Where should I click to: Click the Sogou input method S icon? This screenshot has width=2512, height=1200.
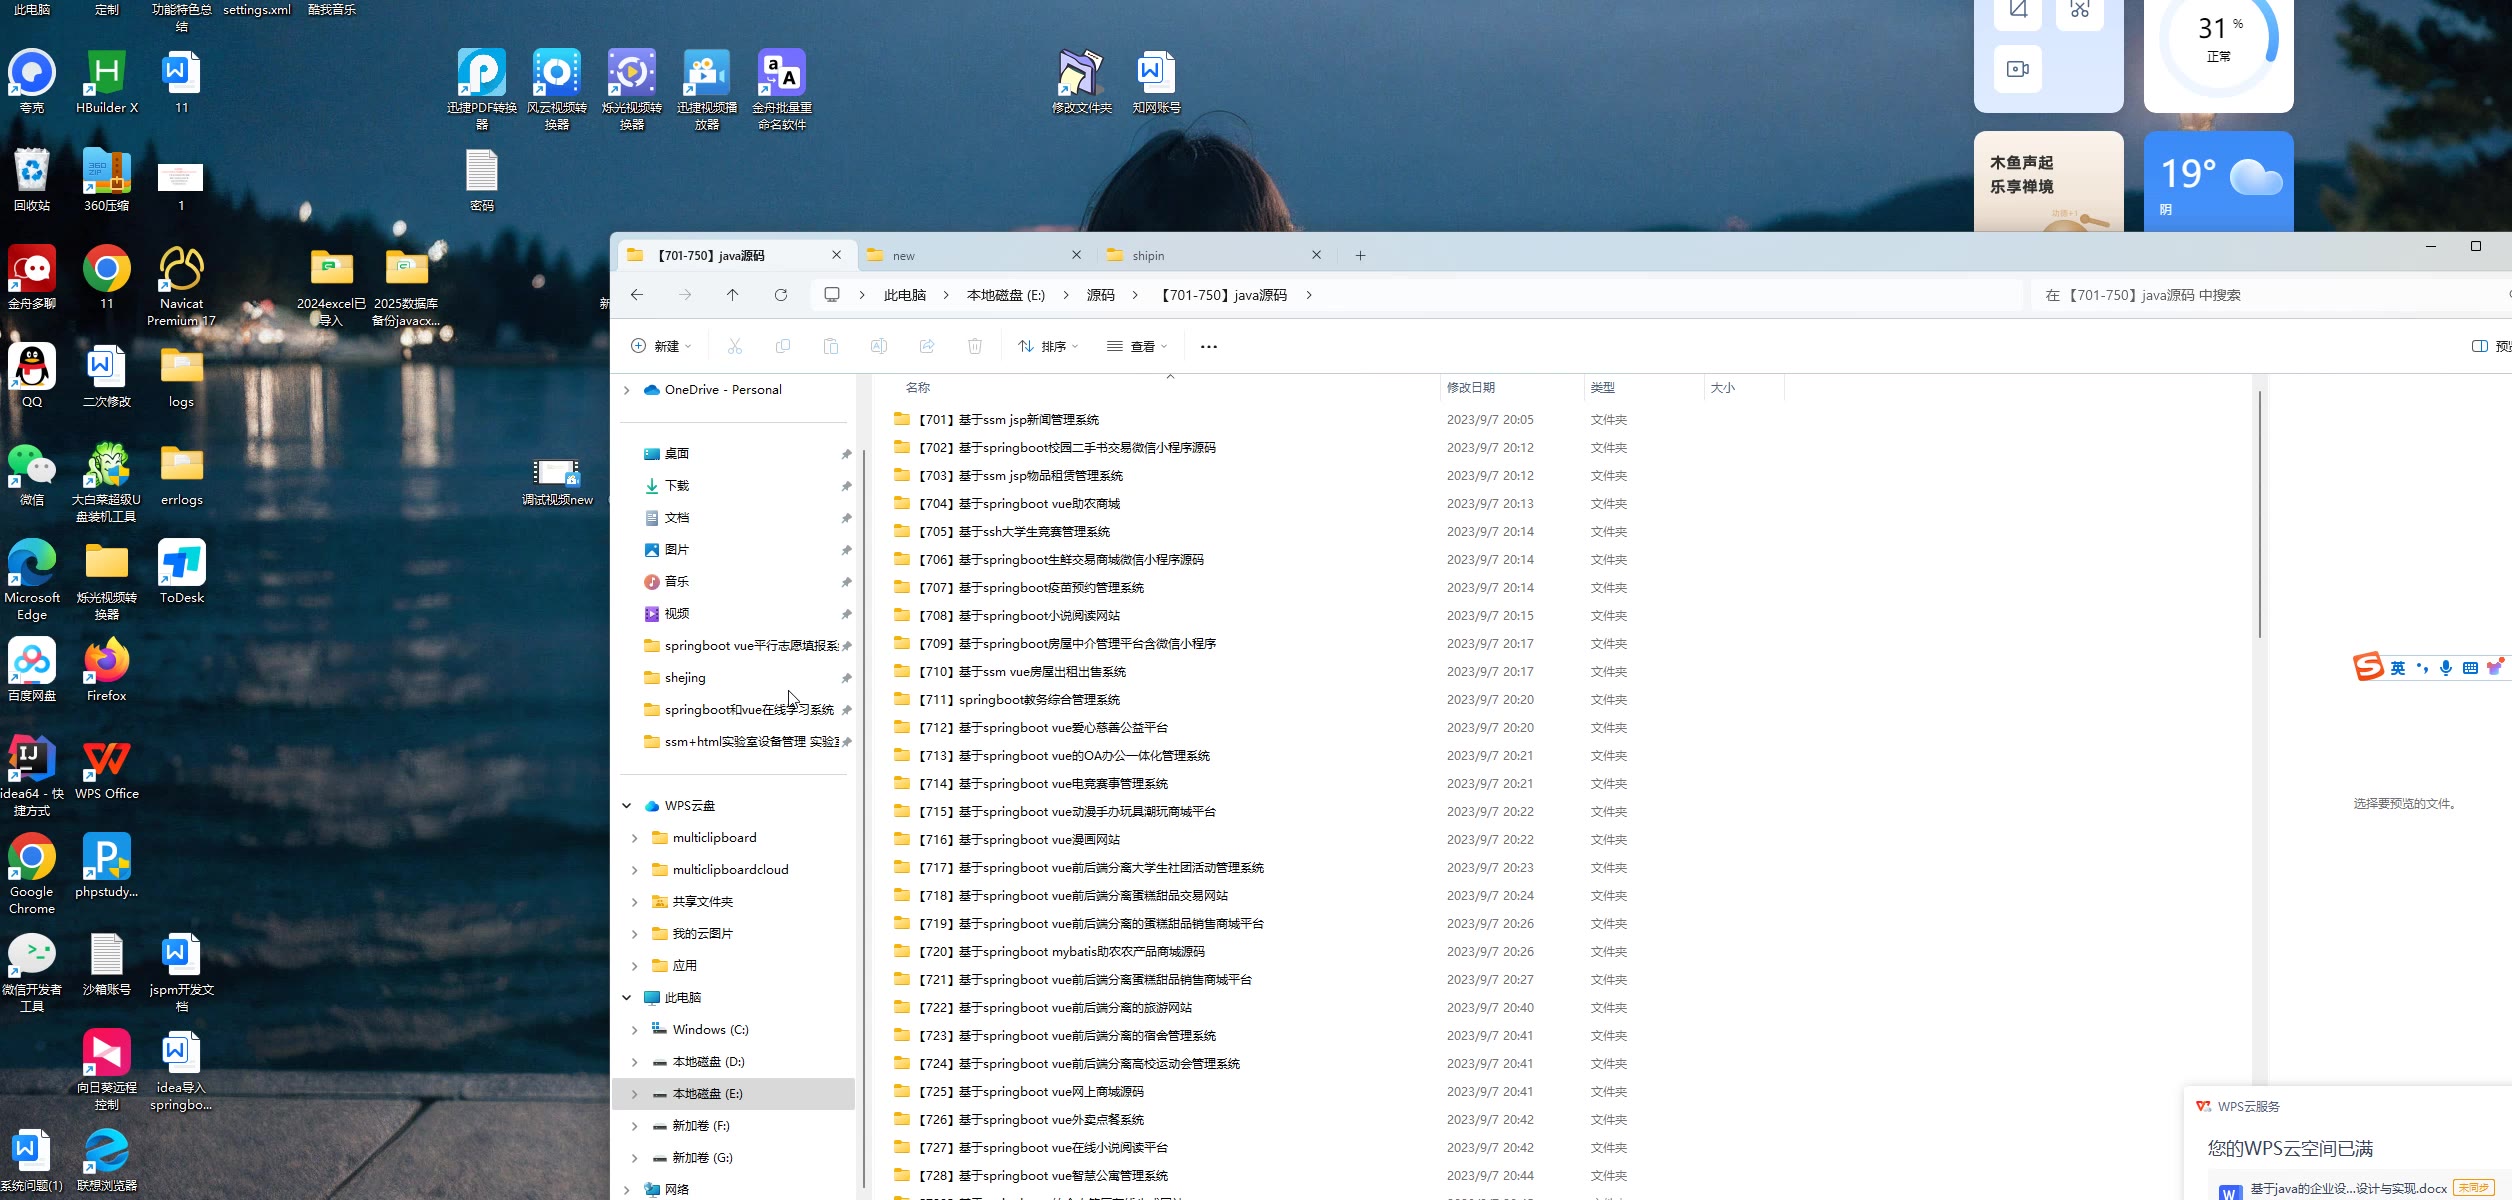(2368, 667)
